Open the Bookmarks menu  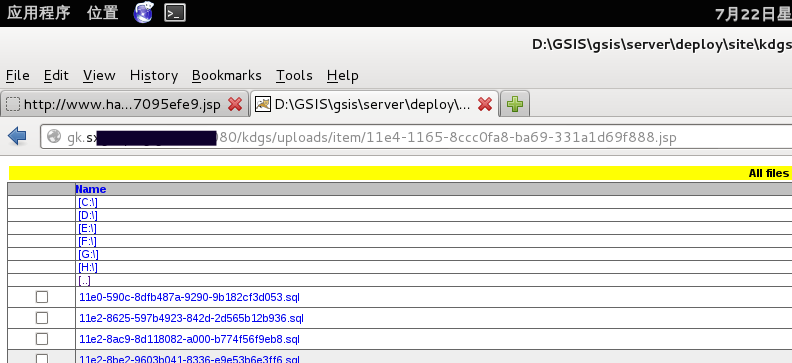click(x=227, y=75)
